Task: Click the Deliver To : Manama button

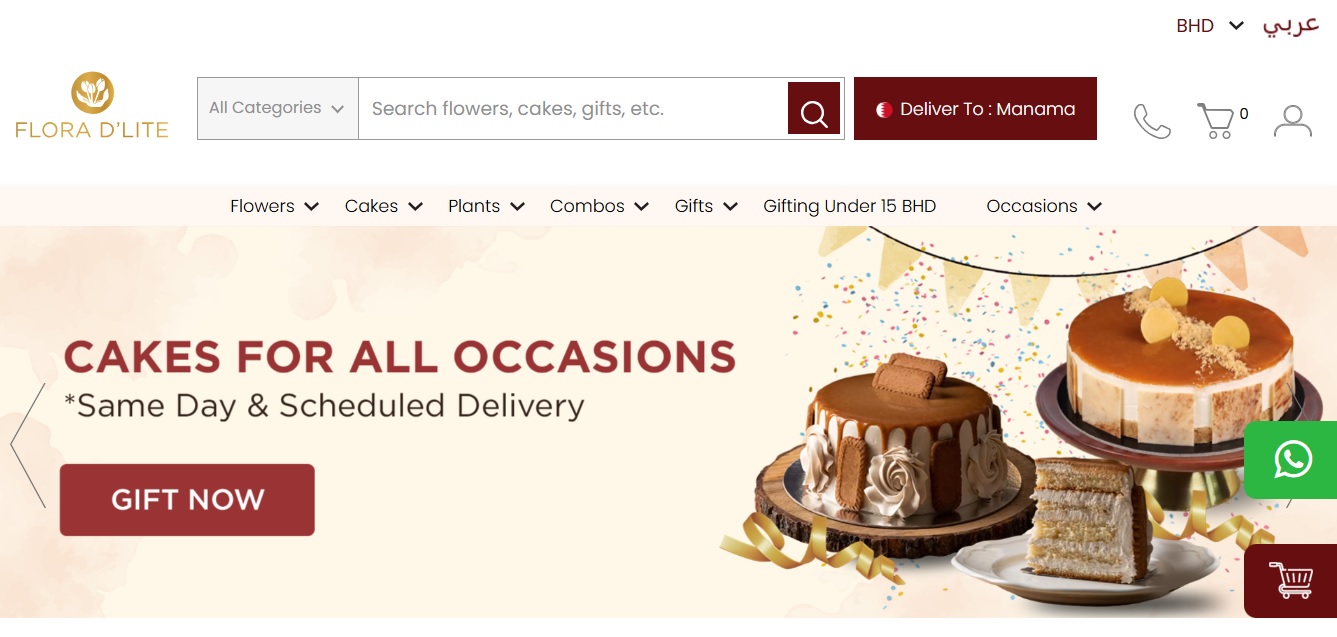Action: click(x=975, y=108)
